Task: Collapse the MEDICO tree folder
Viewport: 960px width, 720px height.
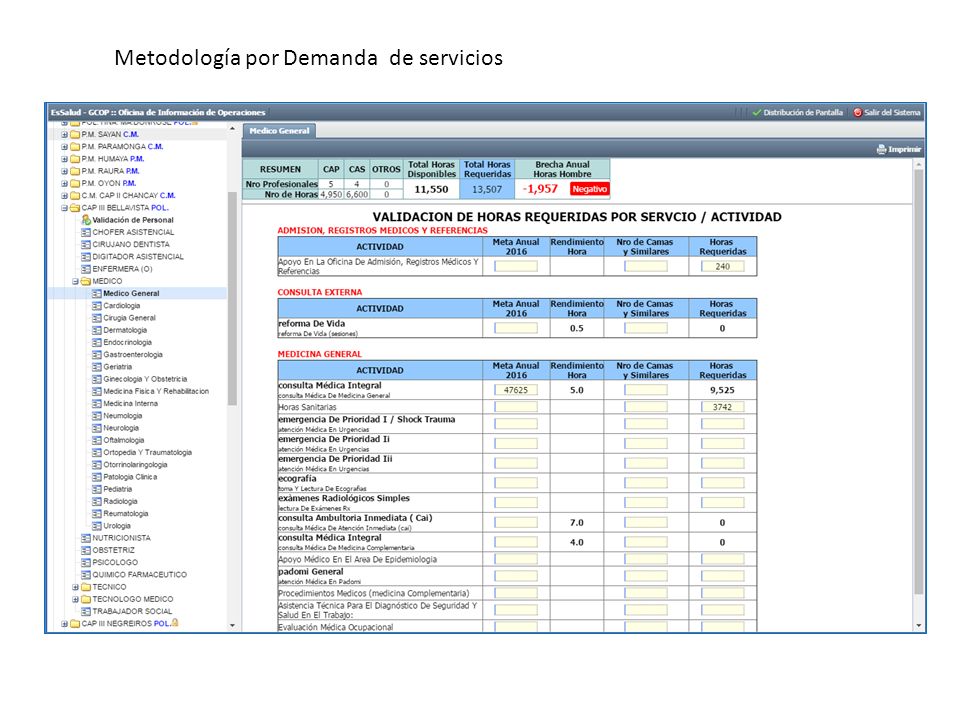Action: pyautogui.click(x=75, y=281)
